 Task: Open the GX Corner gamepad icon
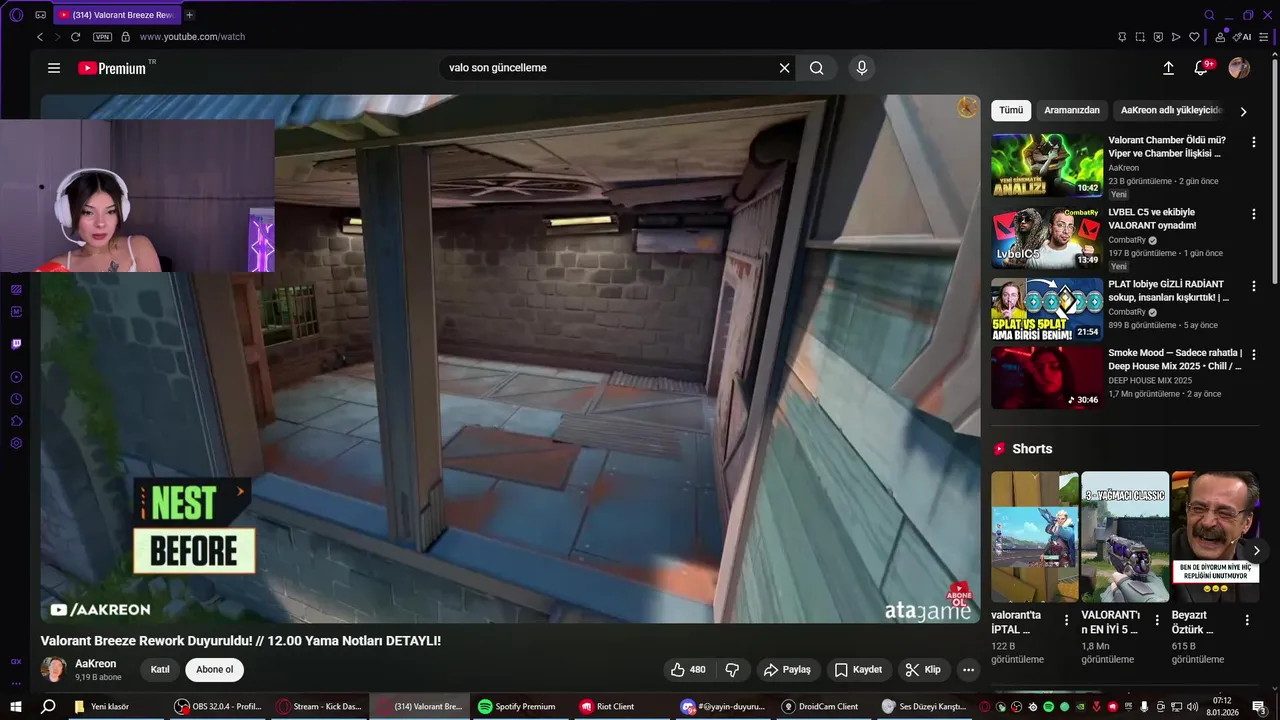(40, 15)
